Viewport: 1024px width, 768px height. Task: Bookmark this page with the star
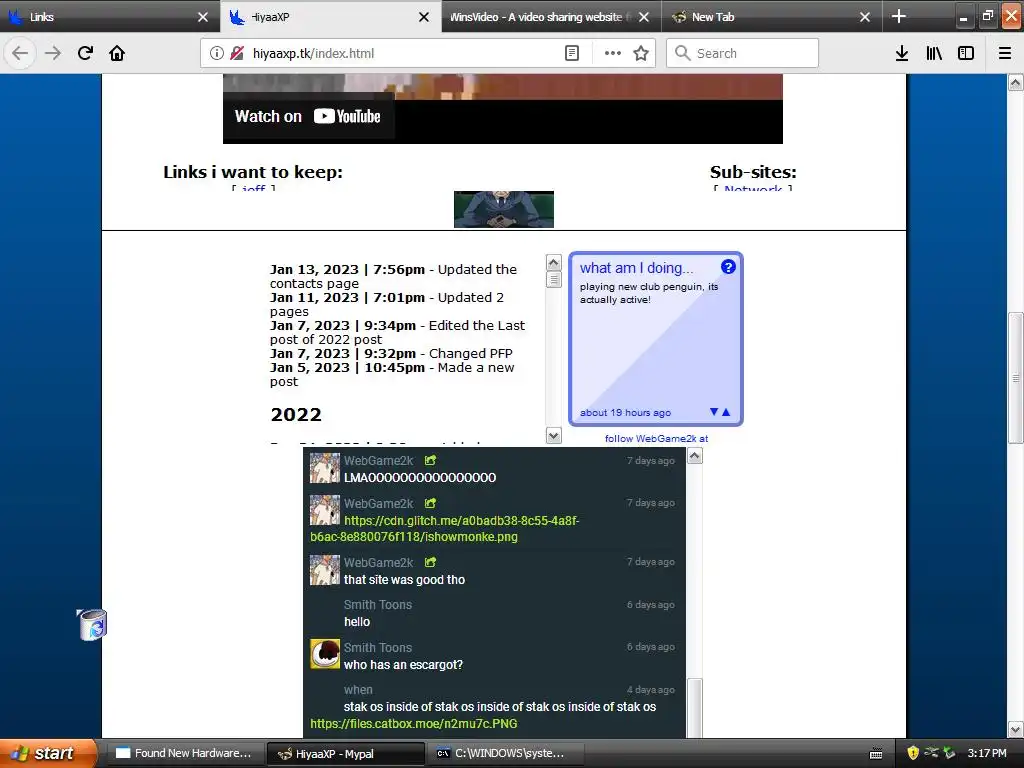pyautogui.click(x=641, y=53)
